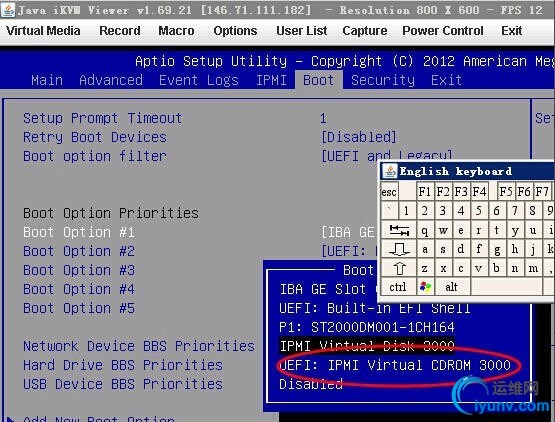Click the Windows logo key
The image size is (555, 422).
pyautogui.click(x=425, y=287)
